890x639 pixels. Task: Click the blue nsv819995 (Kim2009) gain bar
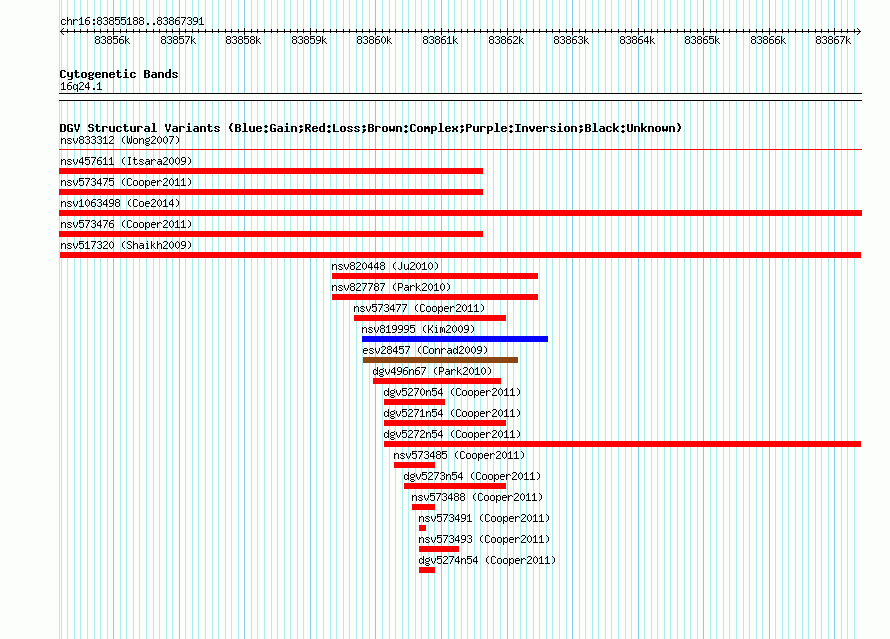click(455, 339)
